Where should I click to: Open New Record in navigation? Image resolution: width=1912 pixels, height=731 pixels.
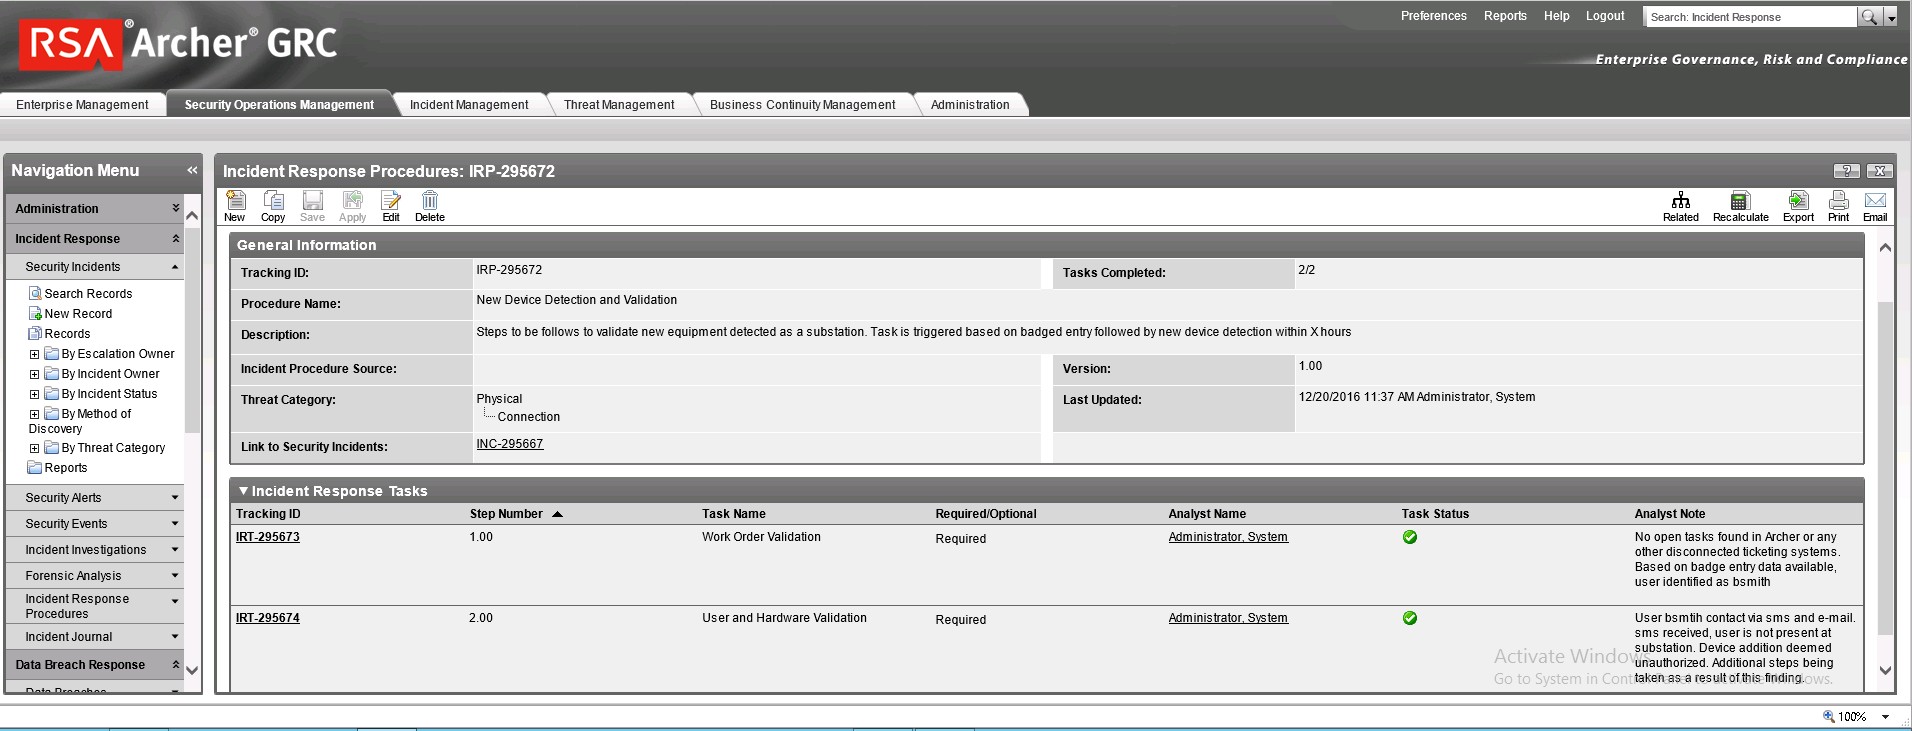[78, 314]
